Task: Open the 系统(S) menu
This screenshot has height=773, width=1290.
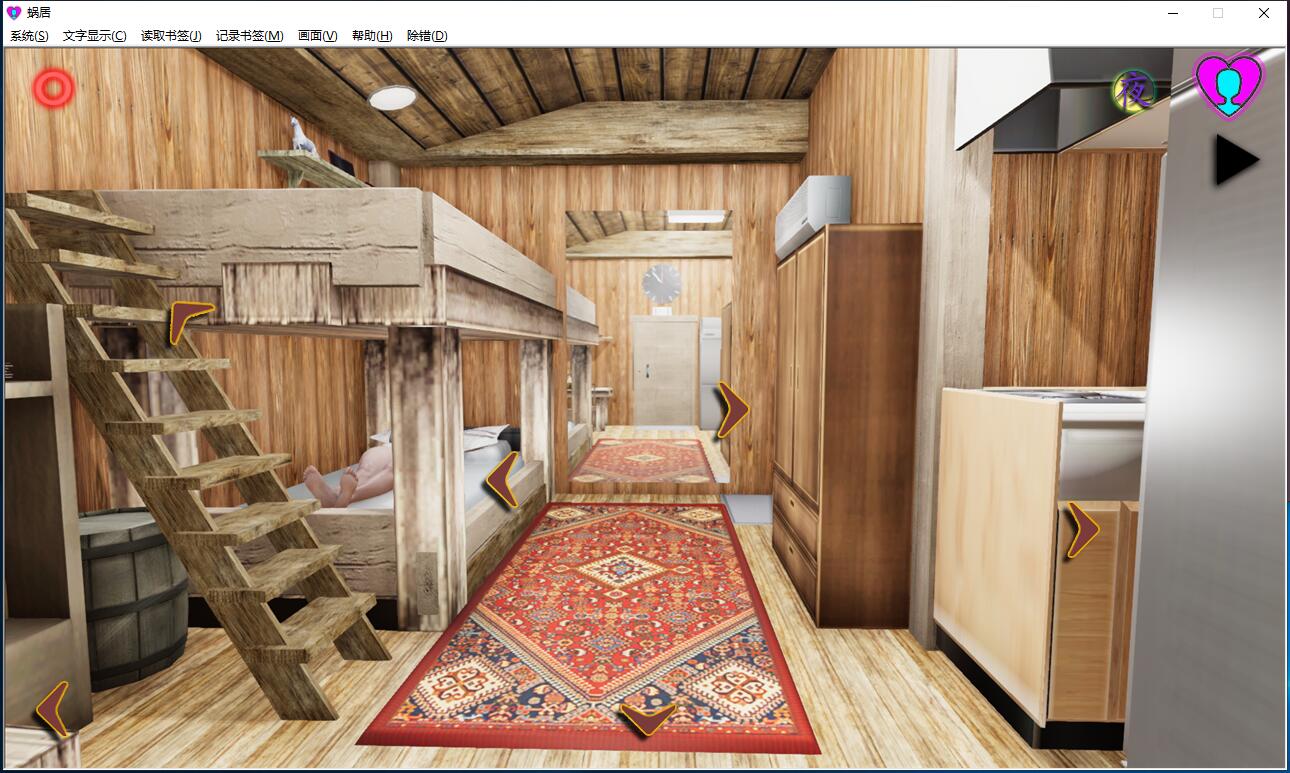Action: pyautogui.click(x=29, y=35)
